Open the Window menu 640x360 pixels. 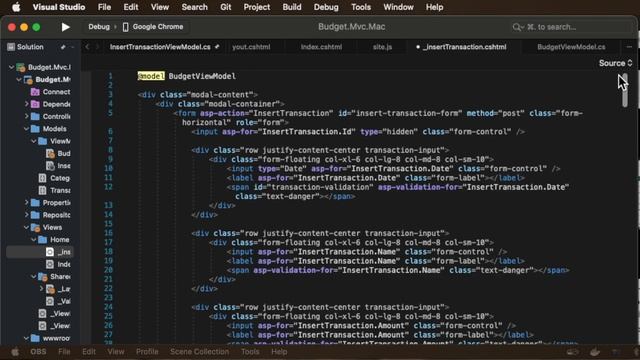[398, 7]
